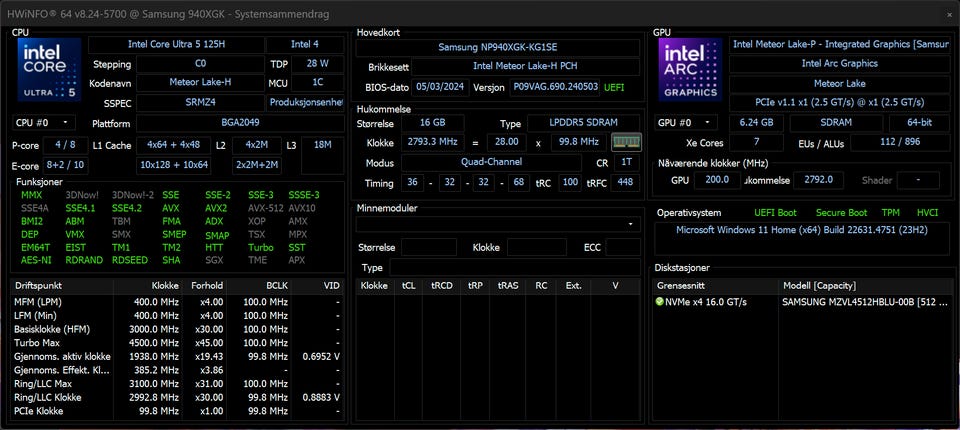Click the empty Minnemoduler Type field
960x430 pixels.
515,268
